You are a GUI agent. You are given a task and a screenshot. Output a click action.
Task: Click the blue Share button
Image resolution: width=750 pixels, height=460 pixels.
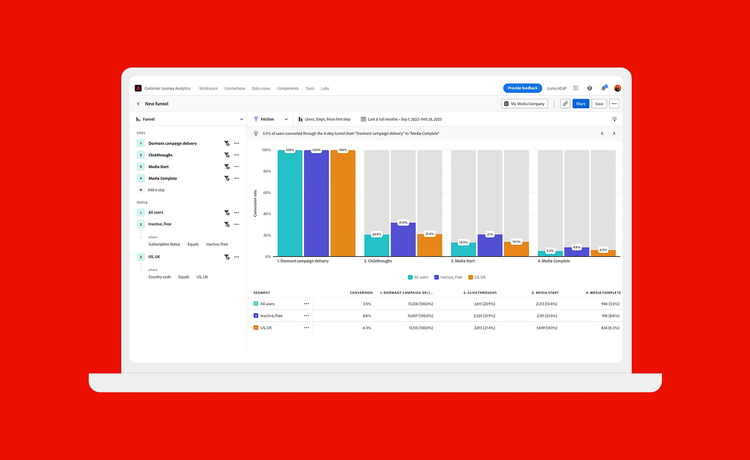pos(580,103)
